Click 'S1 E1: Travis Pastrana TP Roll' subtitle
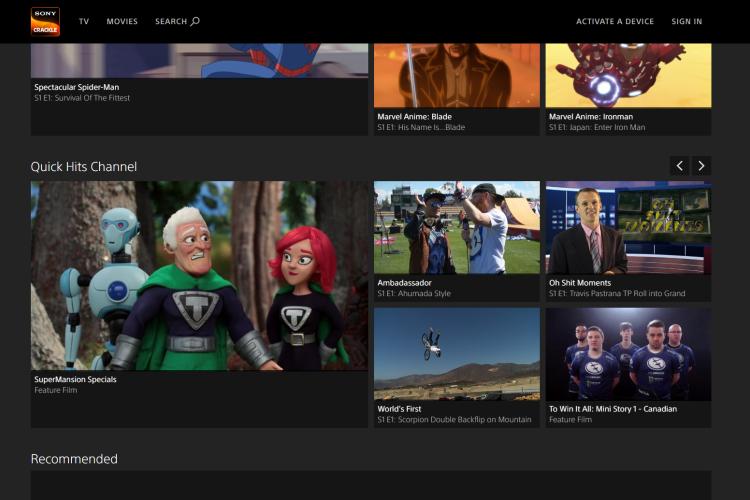The width and height of the screenshot is (750, 500). [617, 294]
